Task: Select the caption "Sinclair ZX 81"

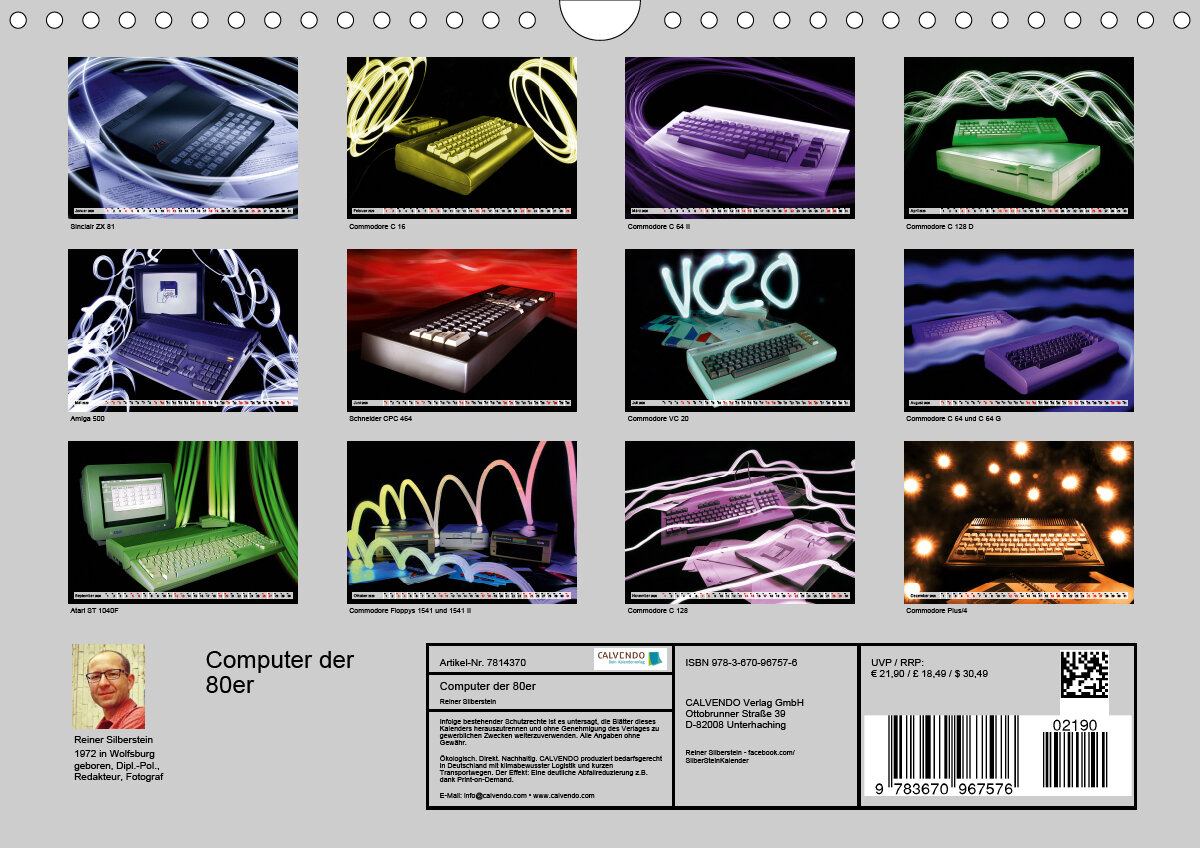Action: coord(92,227)
